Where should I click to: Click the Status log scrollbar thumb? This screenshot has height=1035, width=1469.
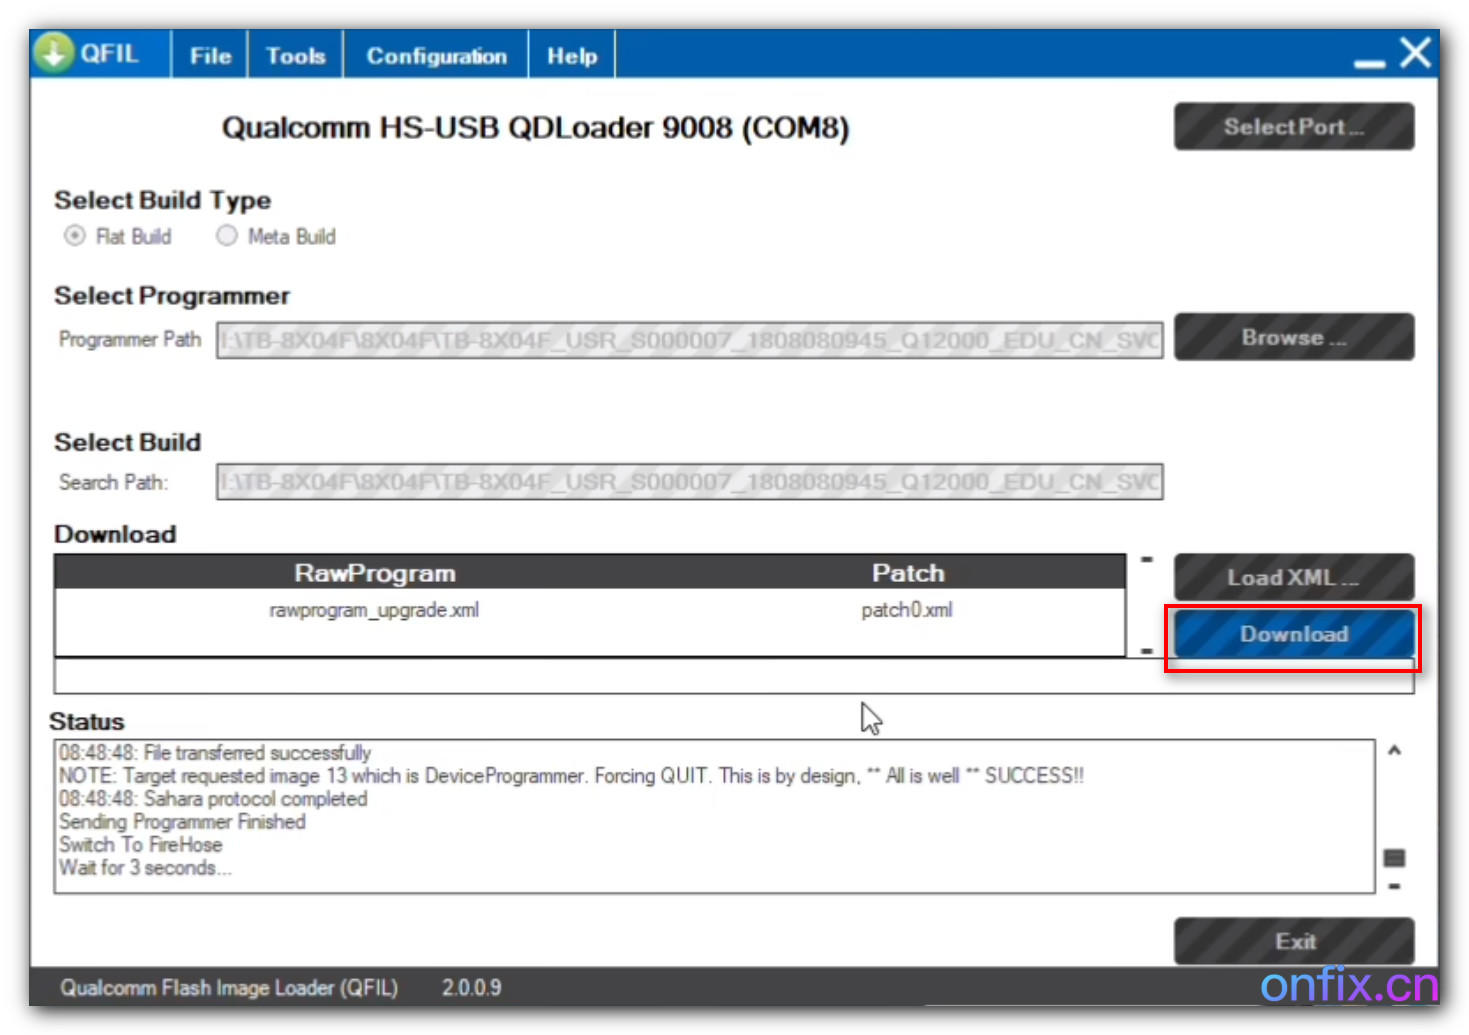click(1394, 858)
